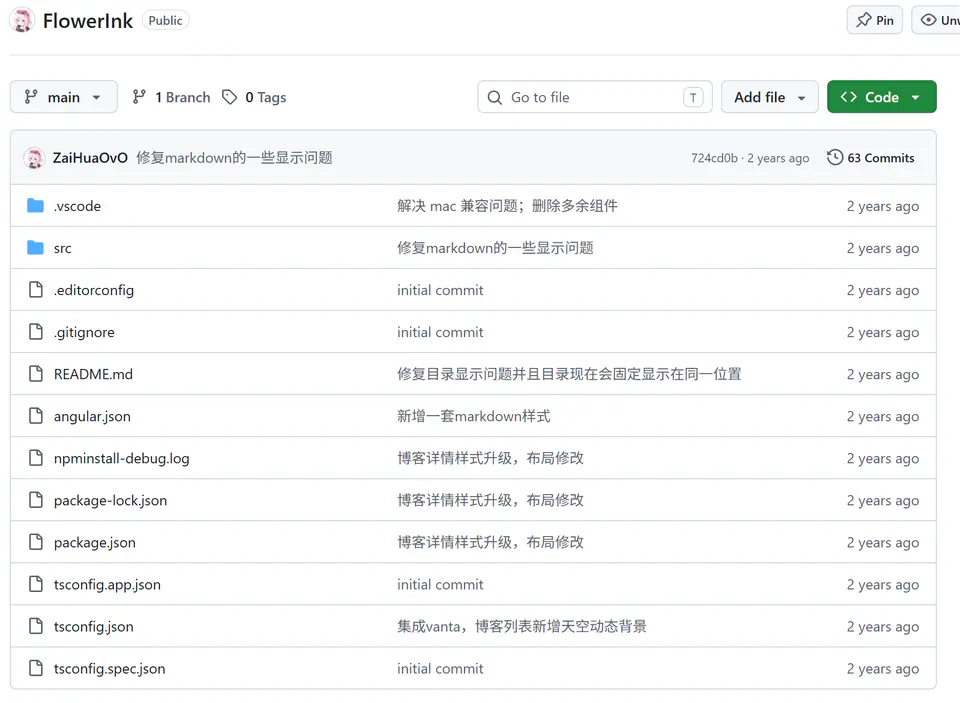Open the package.json file

(94, 543)
